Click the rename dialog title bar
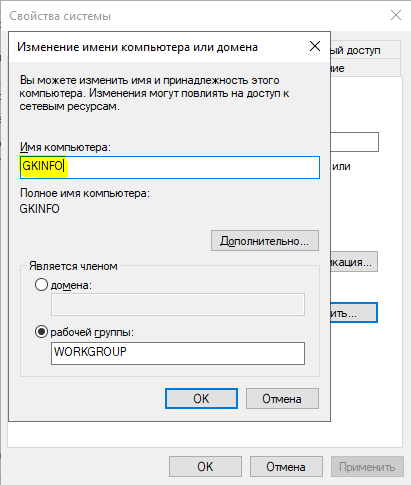 point(157,47)
